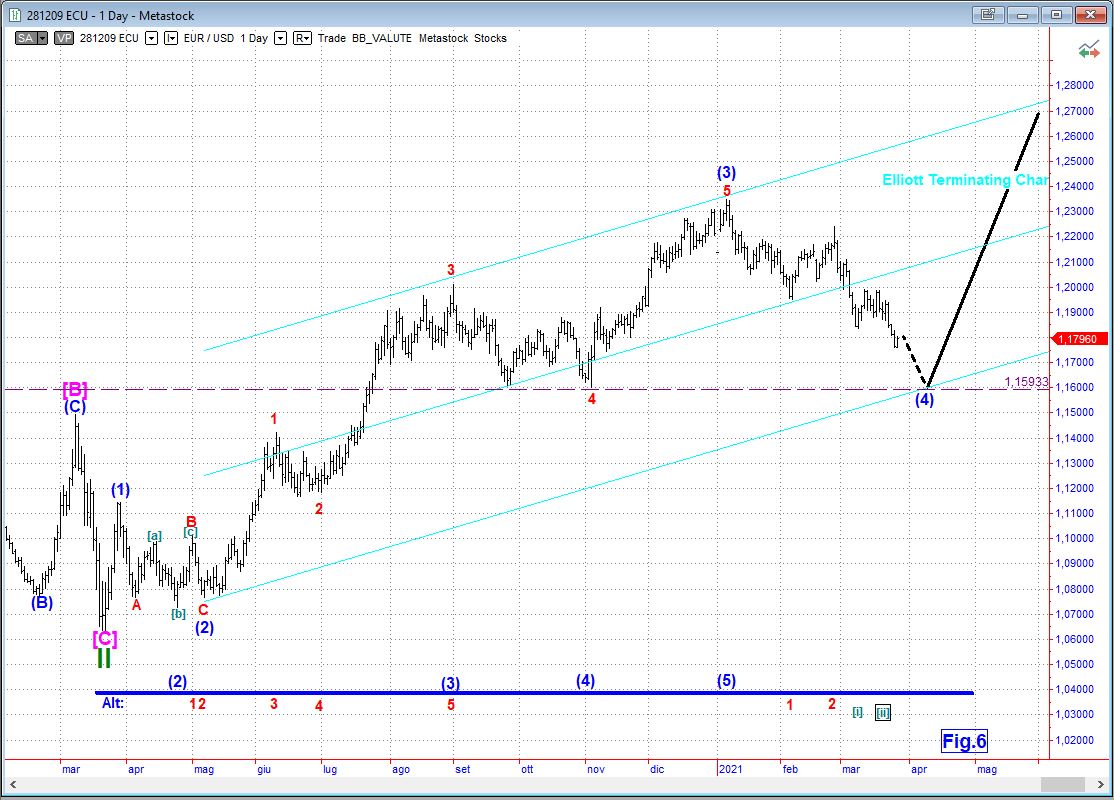This screenshot has width=1114, height=800.
Task: Pop out the chart window
Action: 988,14
